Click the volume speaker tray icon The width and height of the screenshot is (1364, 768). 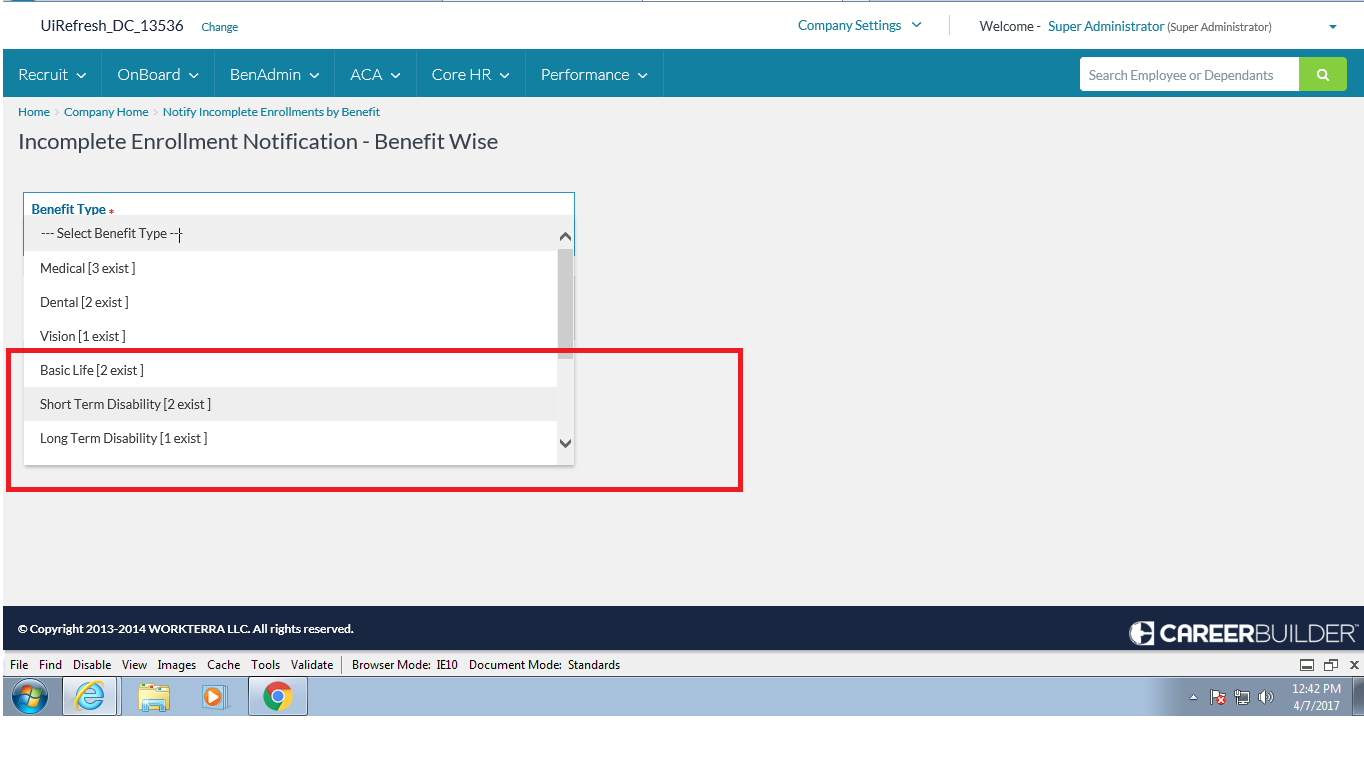pos(1266,698)
